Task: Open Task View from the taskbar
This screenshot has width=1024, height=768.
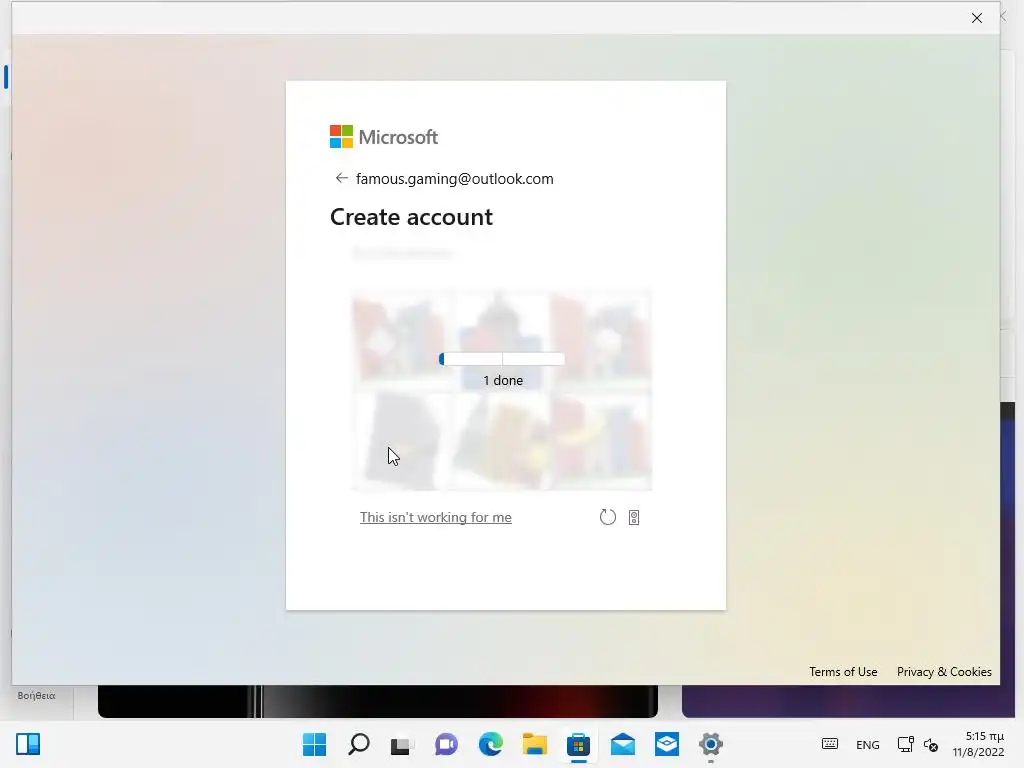Action: point(402,744)
